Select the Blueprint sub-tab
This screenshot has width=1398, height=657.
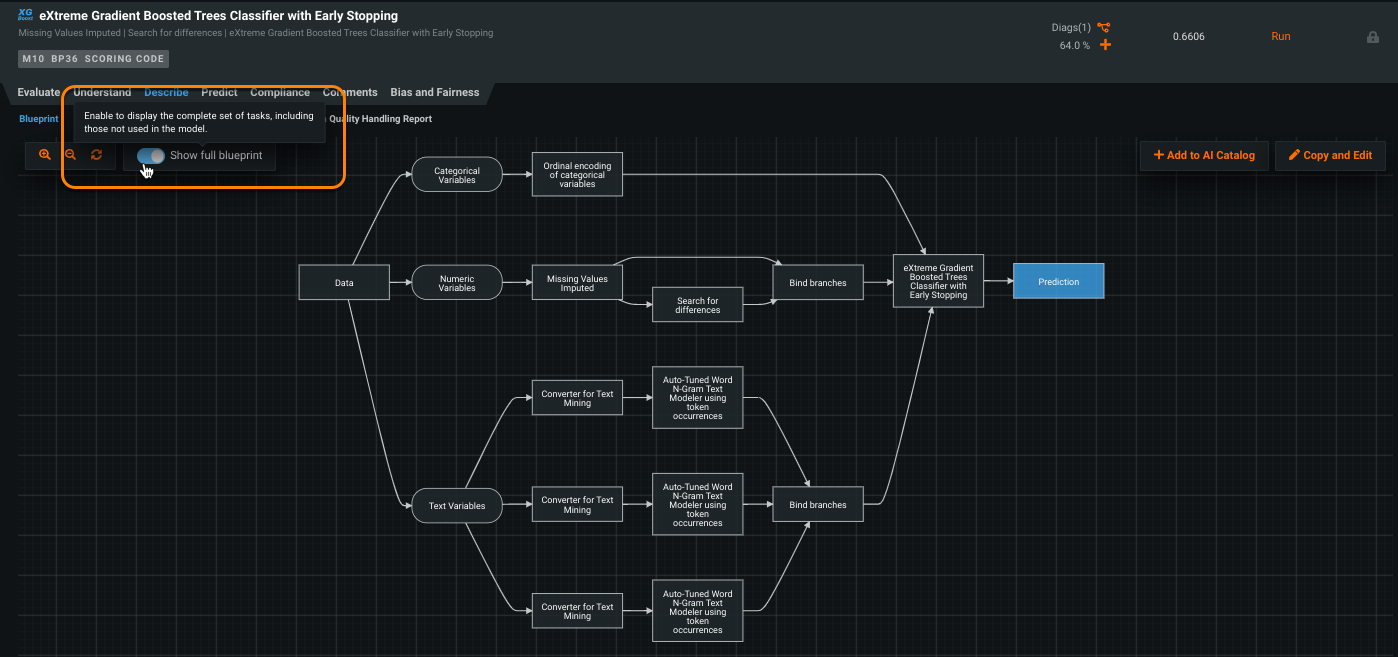[38, 118]
